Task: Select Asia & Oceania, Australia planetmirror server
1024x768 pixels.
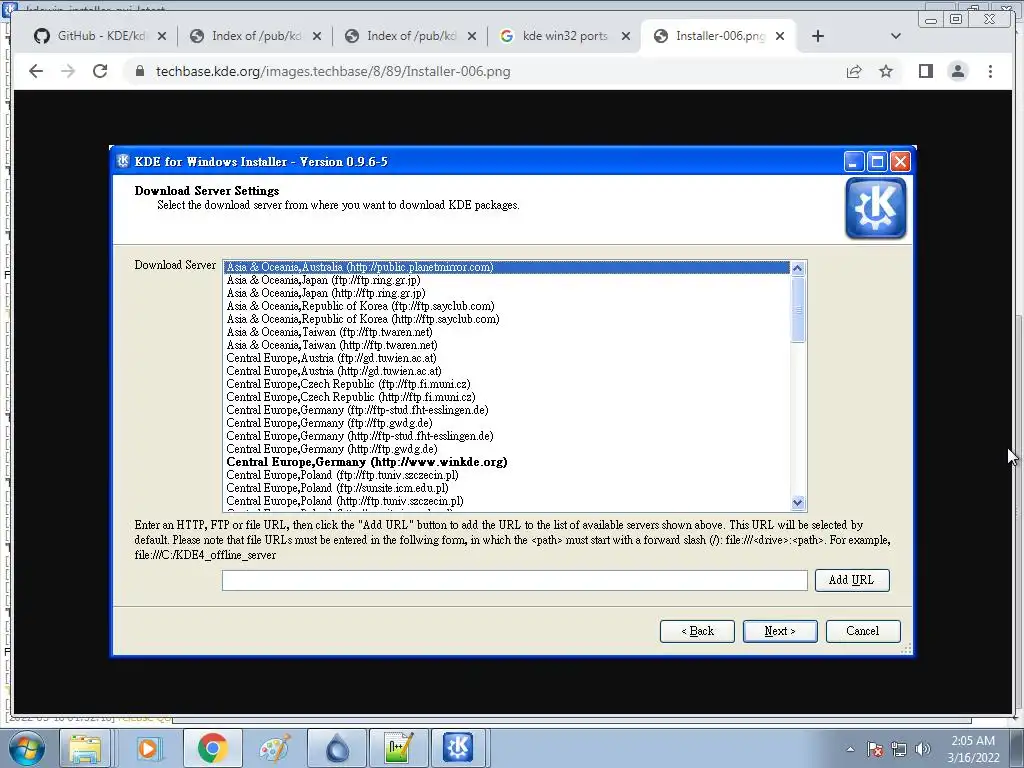Action: pyautogui.click(x=506, y=267)
